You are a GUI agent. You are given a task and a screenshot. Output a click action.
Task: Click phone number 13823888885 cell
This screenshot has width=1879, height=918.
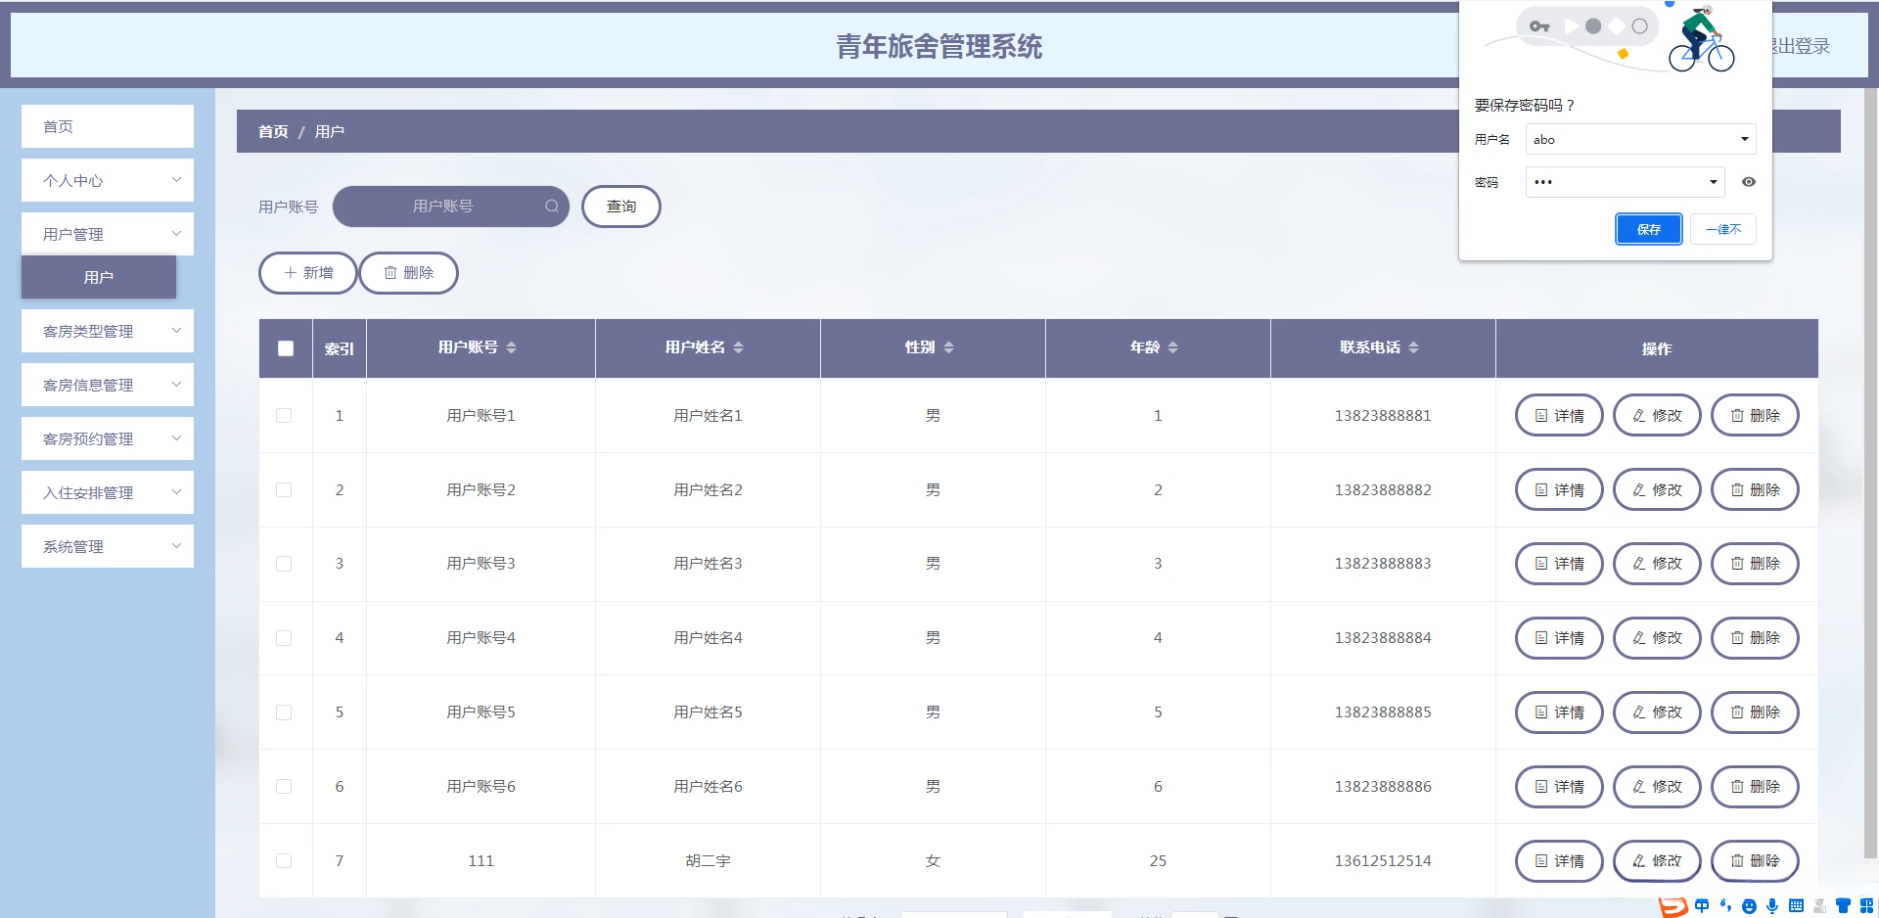pos(1383,712)
